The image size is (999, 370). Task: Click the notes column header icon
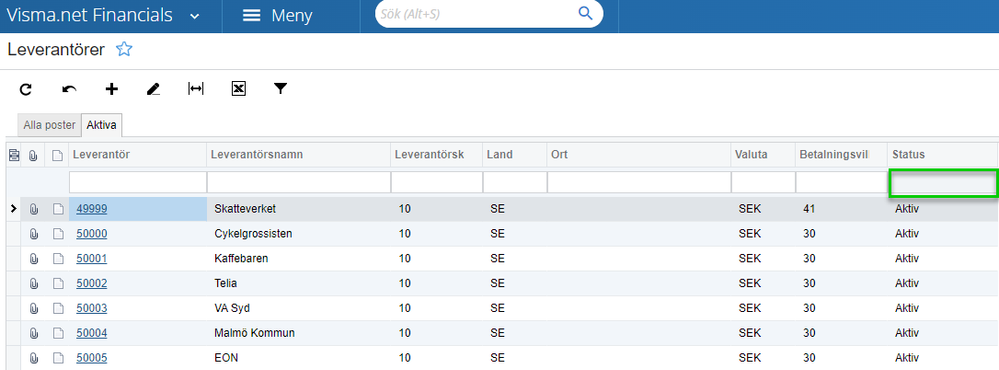click(x=57, y=155)
